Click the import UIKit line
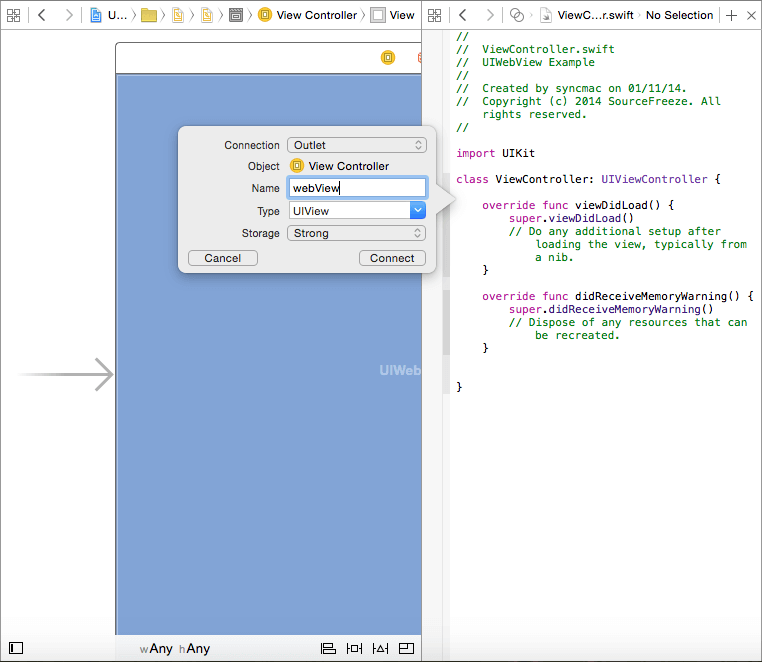The height and width of the screenshot is (662, 762). [x=495, y=153]
